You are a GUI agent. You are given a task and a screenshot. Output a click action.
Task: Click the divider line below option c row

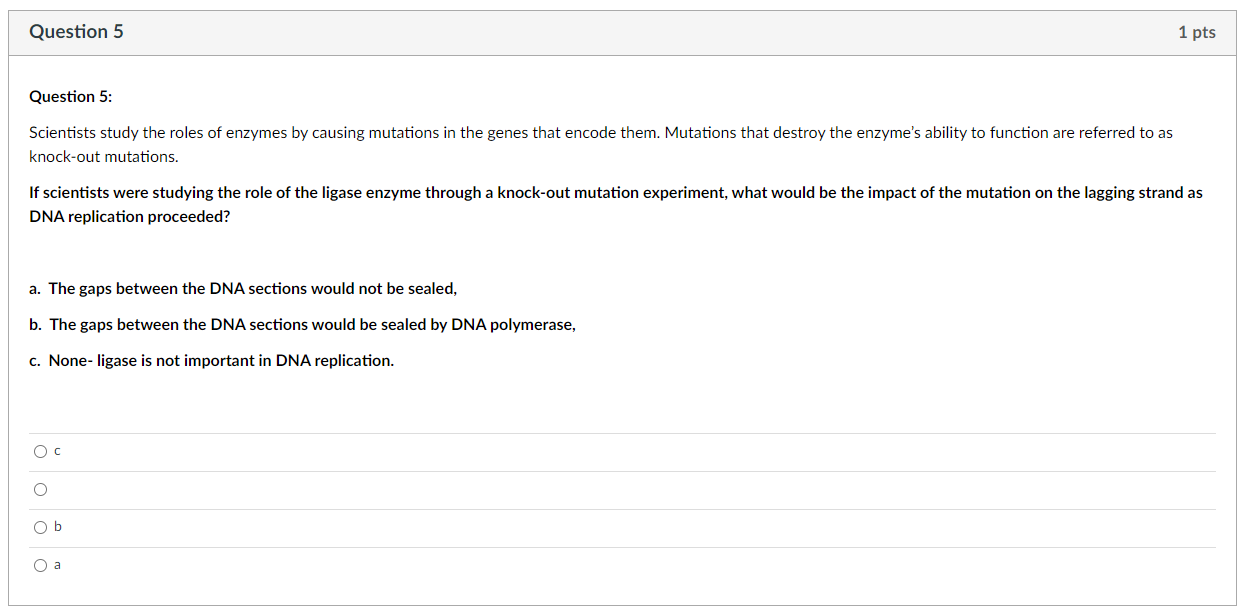pyautogui.click(x=620, y=469)
